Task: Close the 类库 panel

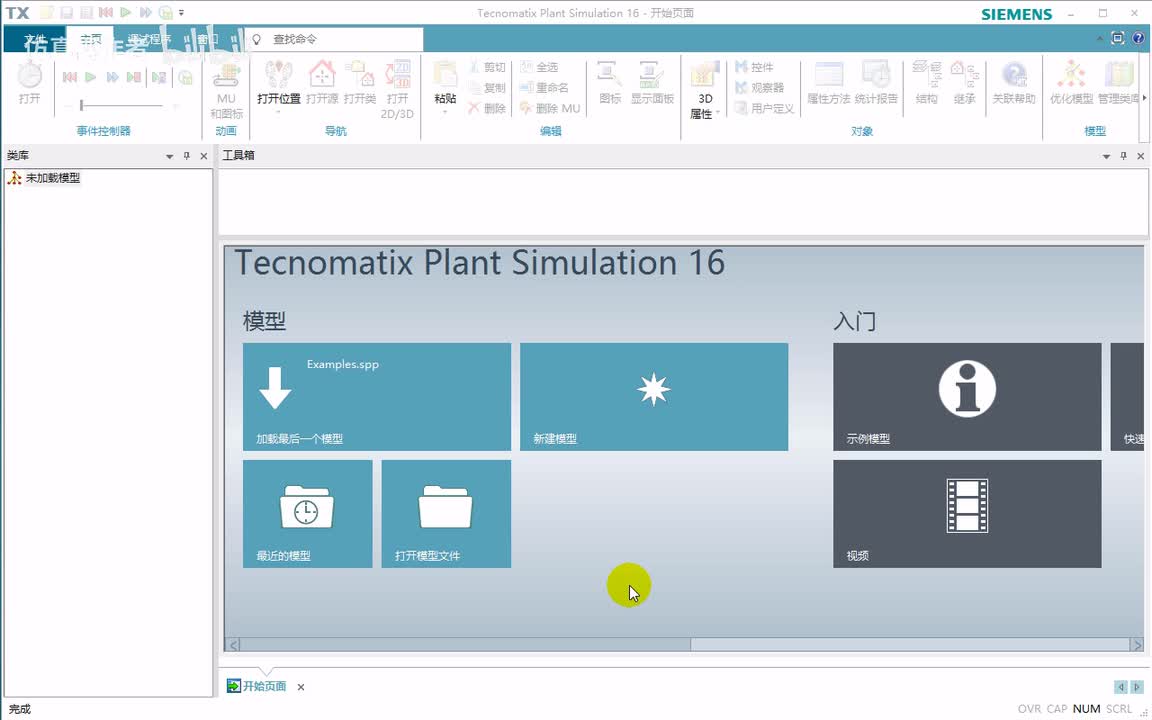Action: click(204, 156)
